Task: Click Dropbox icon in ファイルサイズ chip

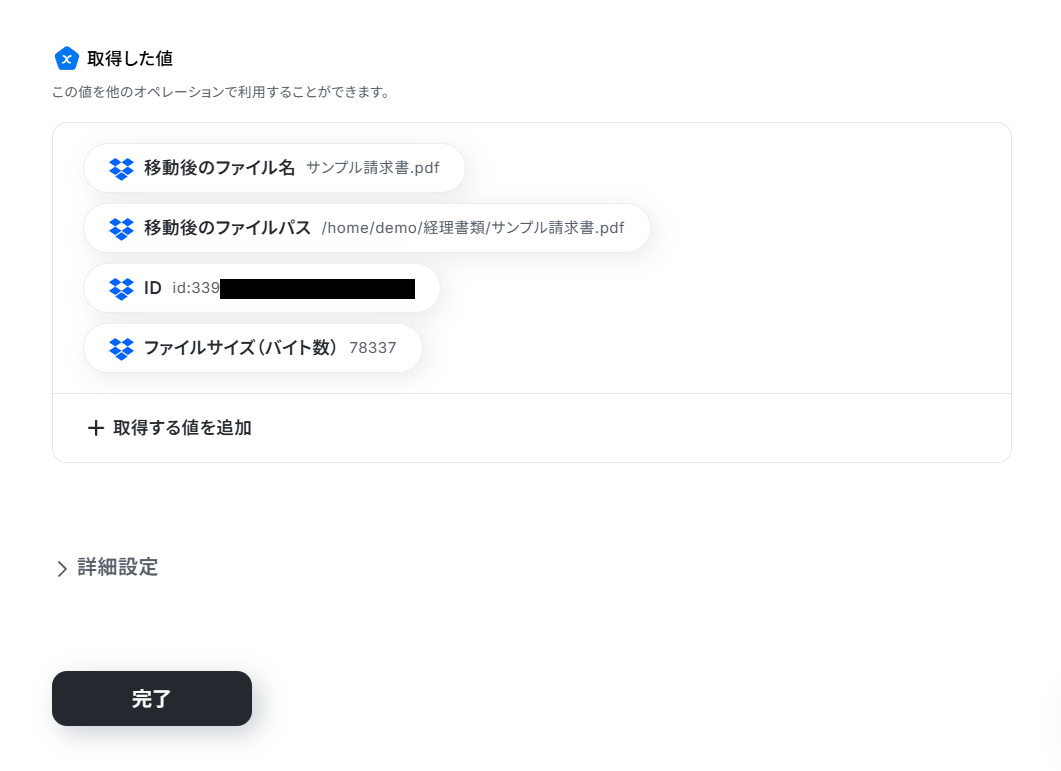Action: [x=121, y=349]
